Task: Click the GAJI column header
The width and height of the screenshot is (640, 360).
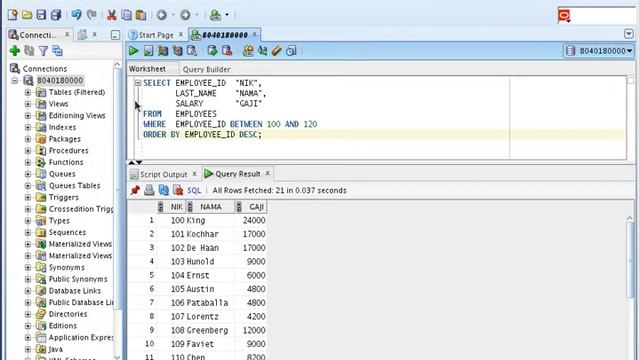Action: 251,207
